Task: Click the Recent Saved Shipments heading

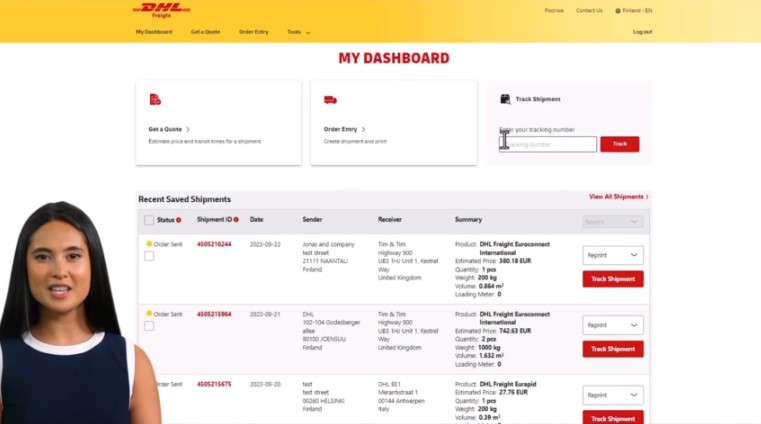Action: coord(184,199)
